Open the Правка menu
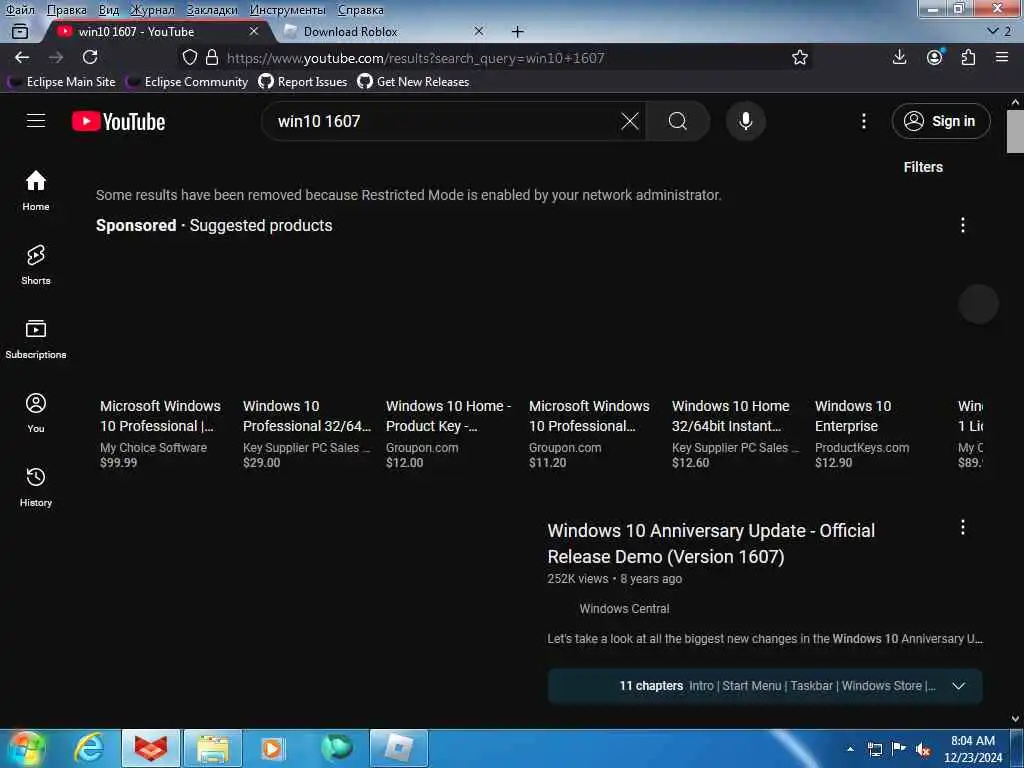 (67, 10)
